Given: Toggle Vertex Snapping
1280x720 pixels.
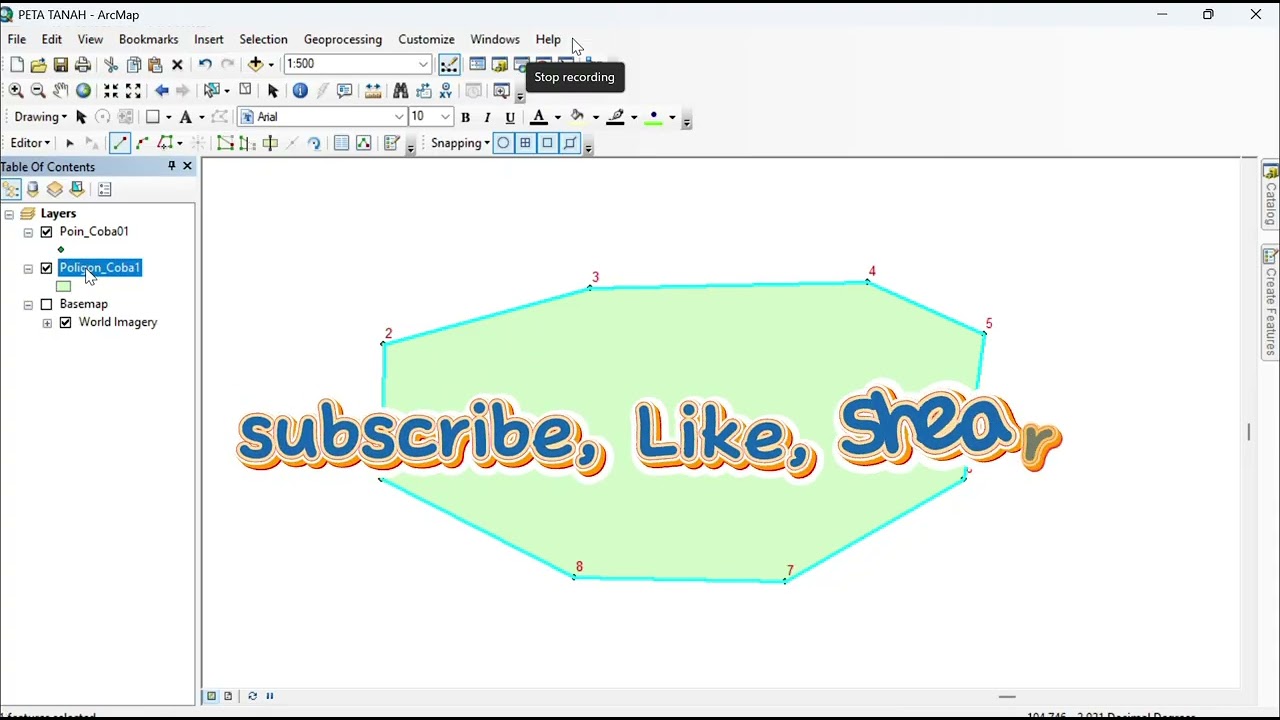Looking at the screenshot, I should [547, 143].
